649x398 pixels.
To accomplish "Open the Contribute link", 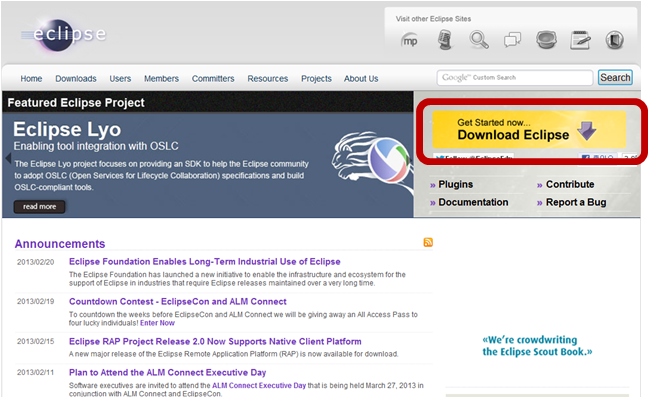I will point(570,185).
